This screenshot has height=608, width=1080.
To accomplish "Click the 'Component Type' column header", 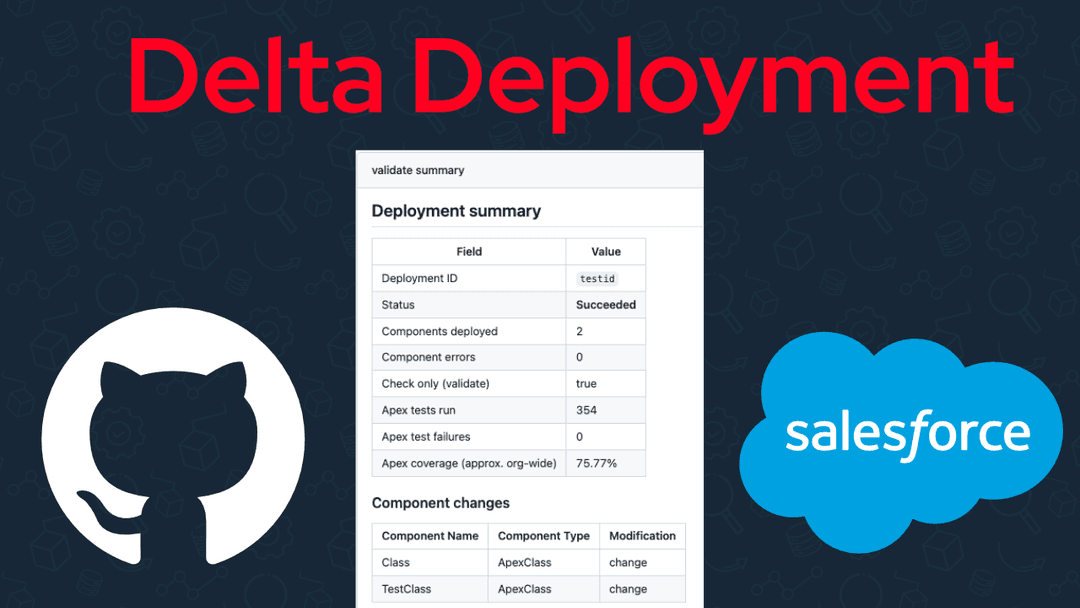I will click(x=543, y=536).
